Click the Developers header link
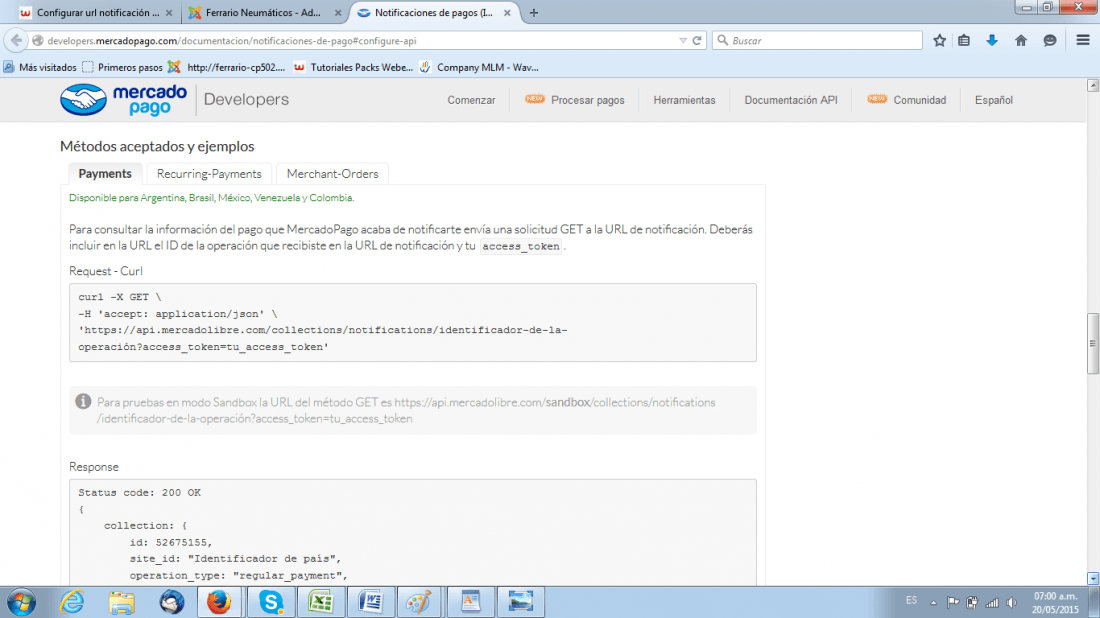1100x618 pixels. point(246,100)
